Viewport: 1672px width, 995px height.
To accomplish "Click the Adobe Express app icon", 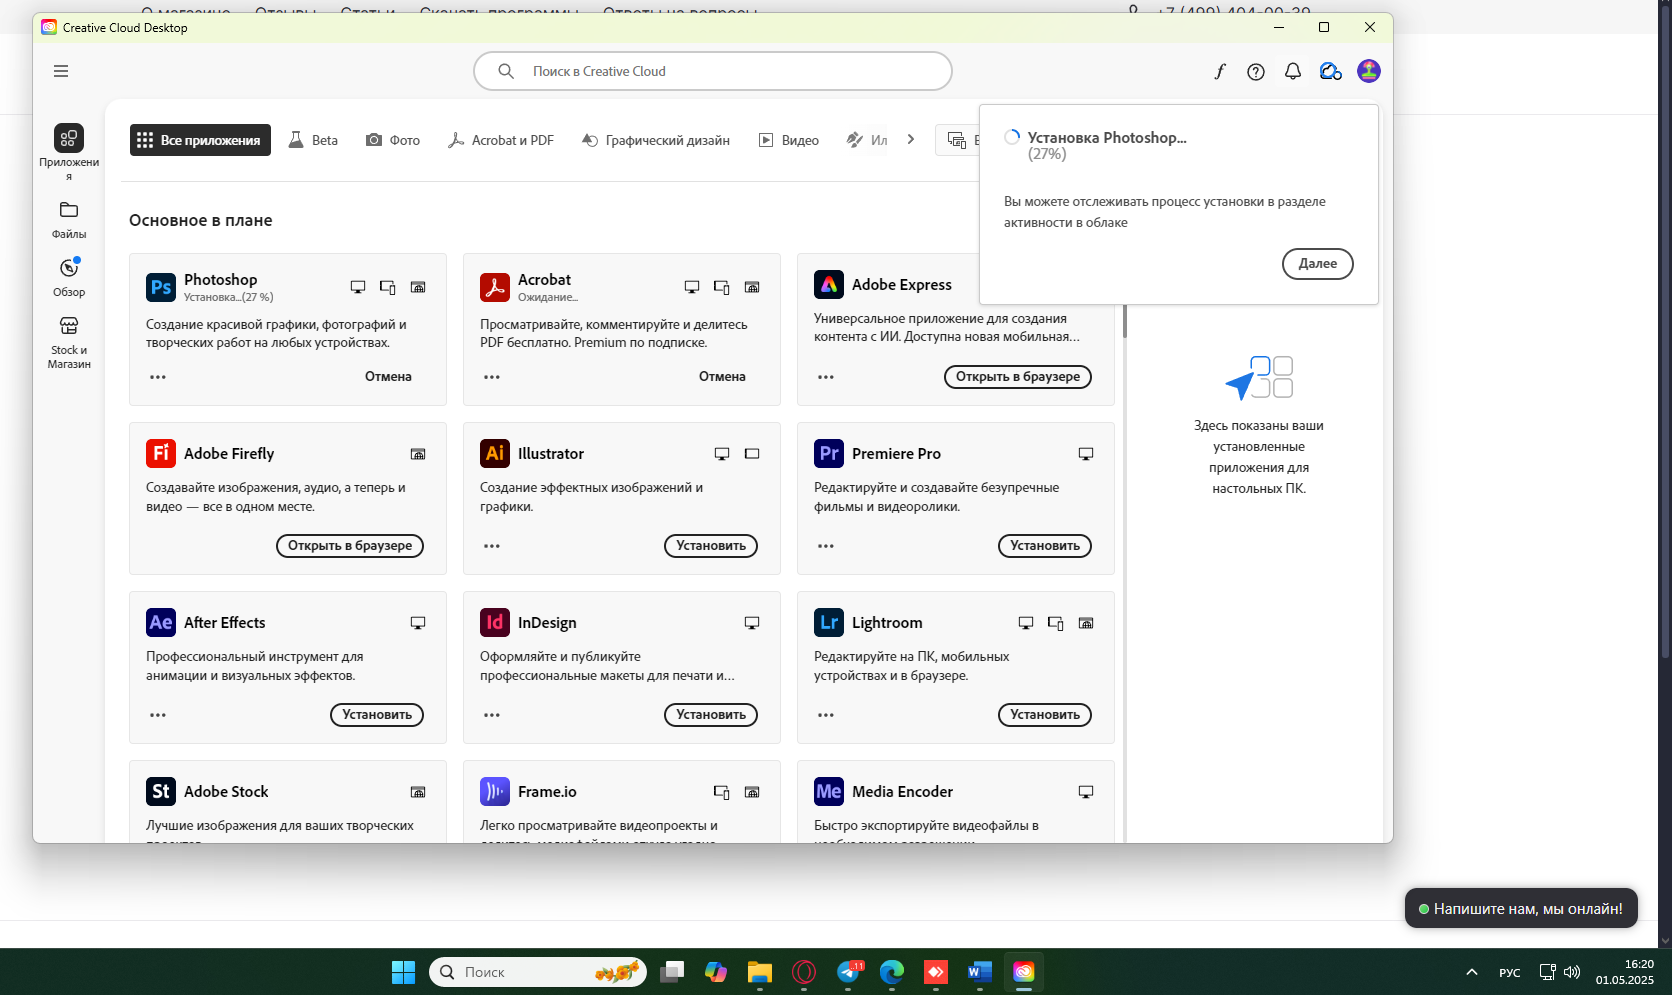I will [829, 285].
